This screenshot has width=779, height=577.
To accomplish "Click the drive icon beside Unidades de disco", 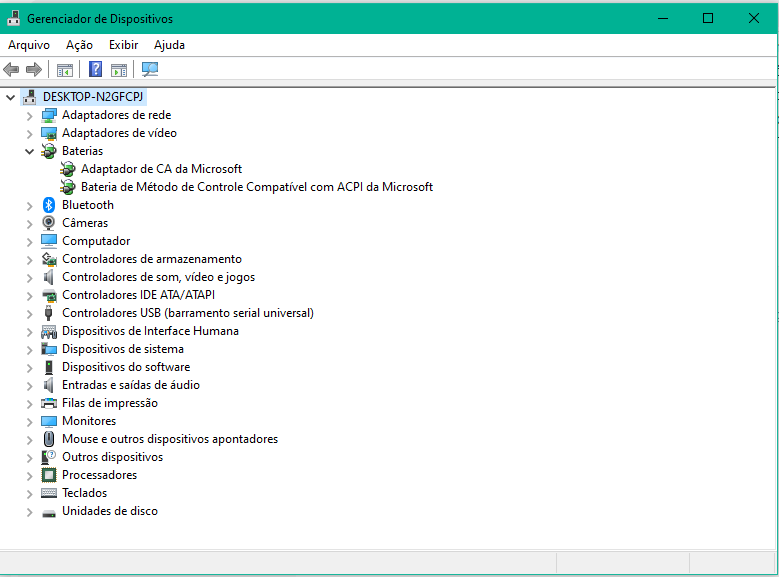I will 49,512.
